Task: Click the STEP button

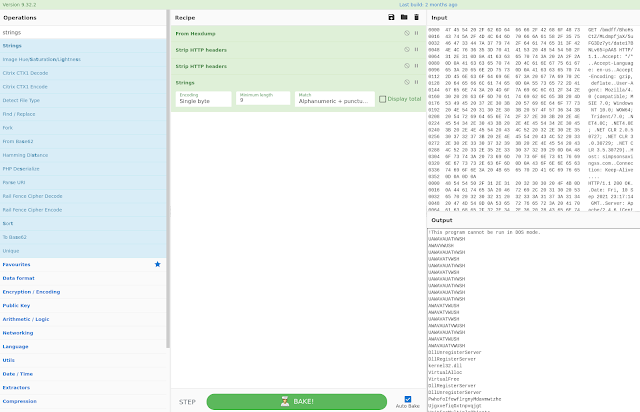Action: click(187, 402)
